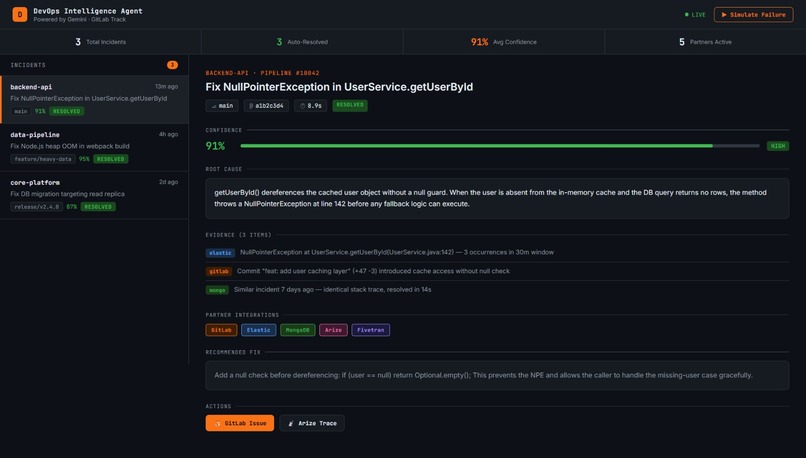Click the 13m ago timestamp

167,86
